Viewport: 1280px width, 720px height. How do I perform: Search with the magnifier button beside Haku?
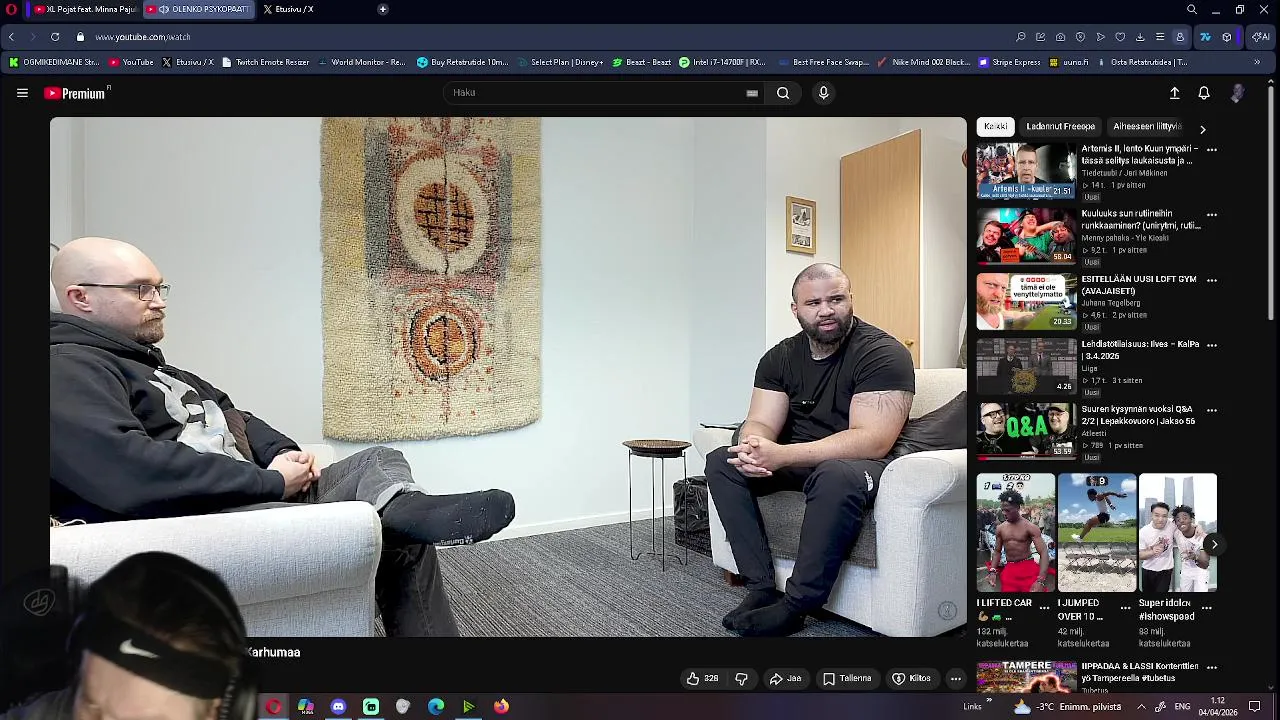(783, 93)
